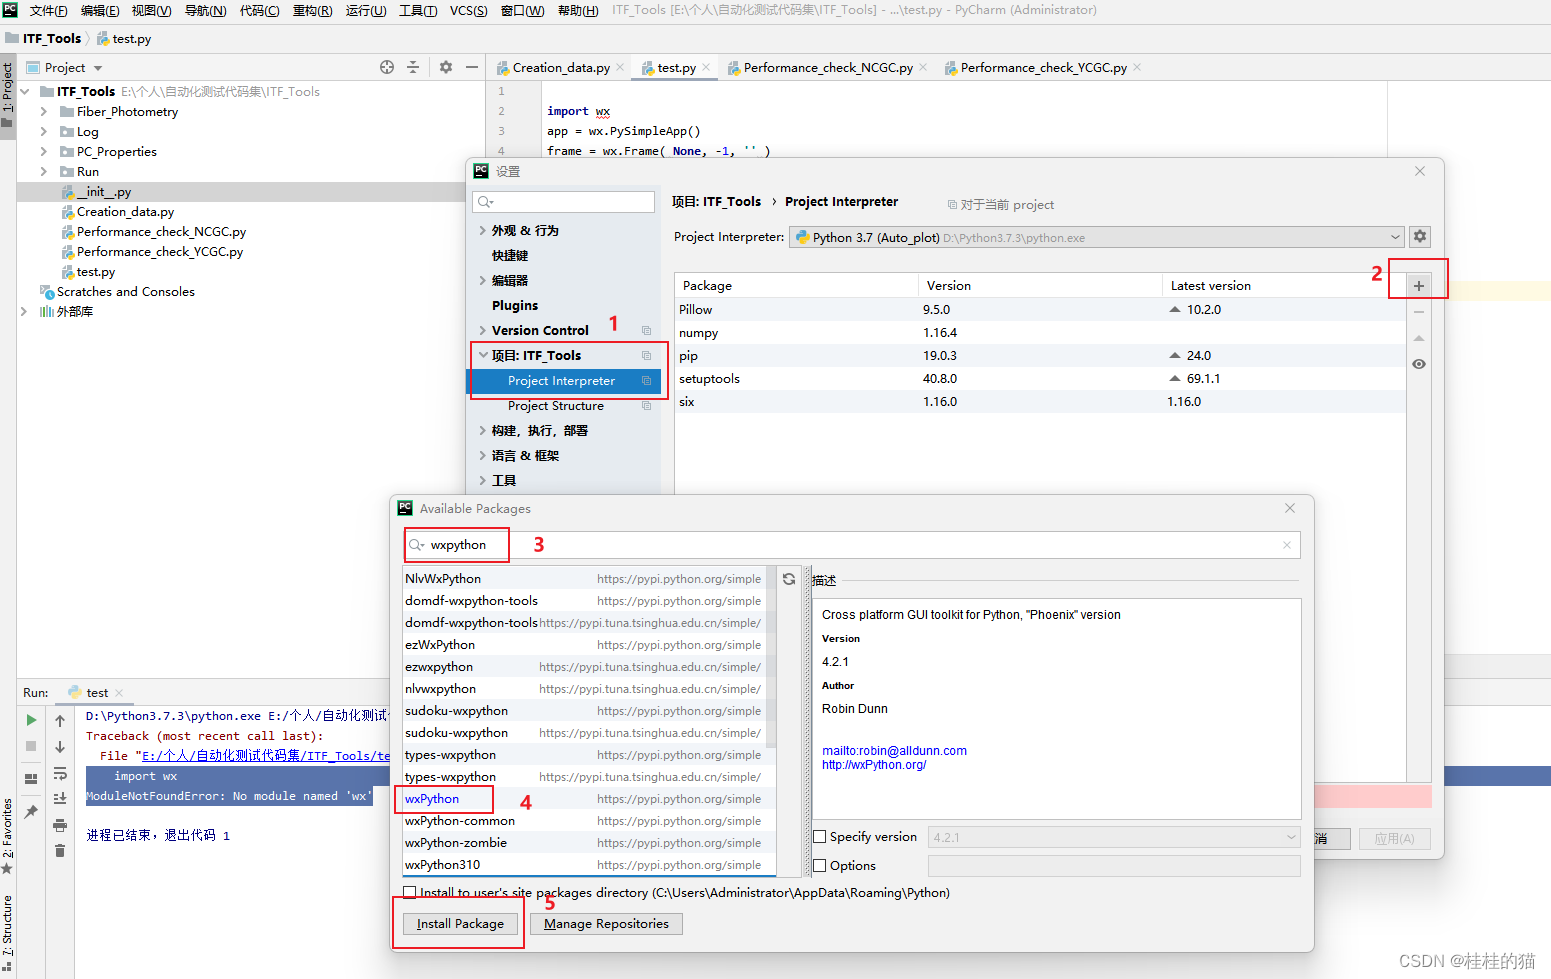The image size is (1551, 979).
Task: Expand the Version Control settings group
Action: pyautogui.click(x=483, y=330)
